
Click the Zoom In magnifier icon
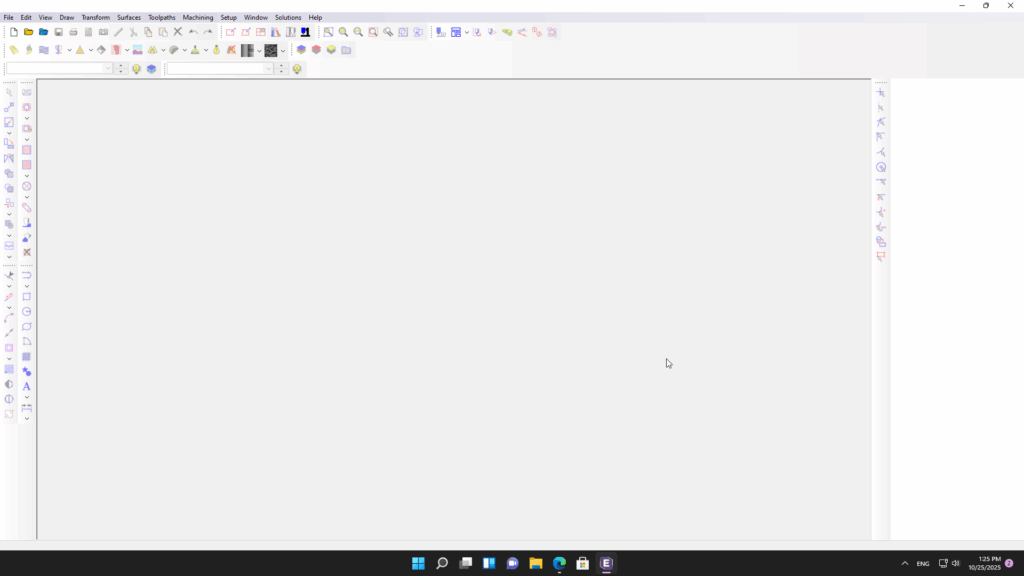(x=343, y=32)
